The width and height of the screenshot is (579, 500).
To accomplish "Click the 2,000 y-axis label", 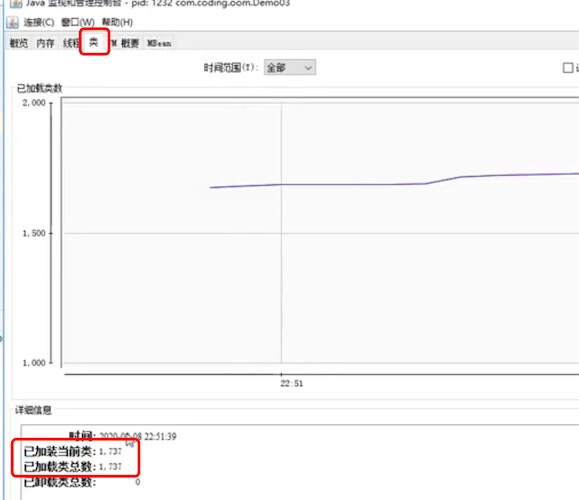I will pyautogui.click(x=34, y=103).
